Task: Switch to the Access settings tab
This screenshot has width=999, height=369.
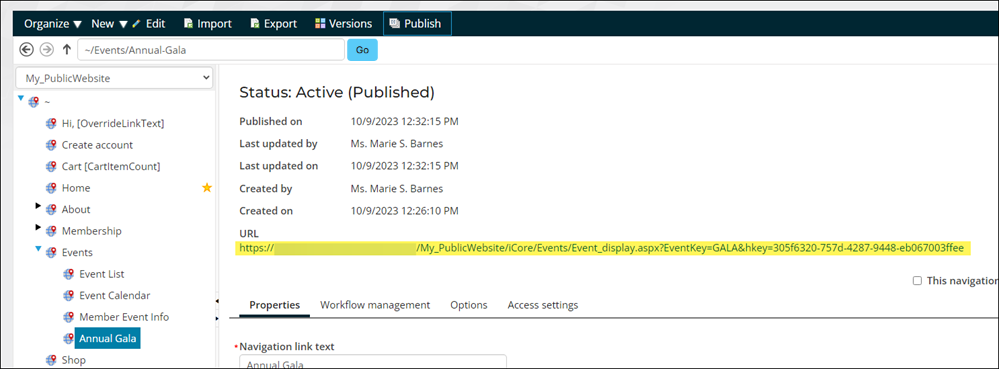Action: point(543,305)
